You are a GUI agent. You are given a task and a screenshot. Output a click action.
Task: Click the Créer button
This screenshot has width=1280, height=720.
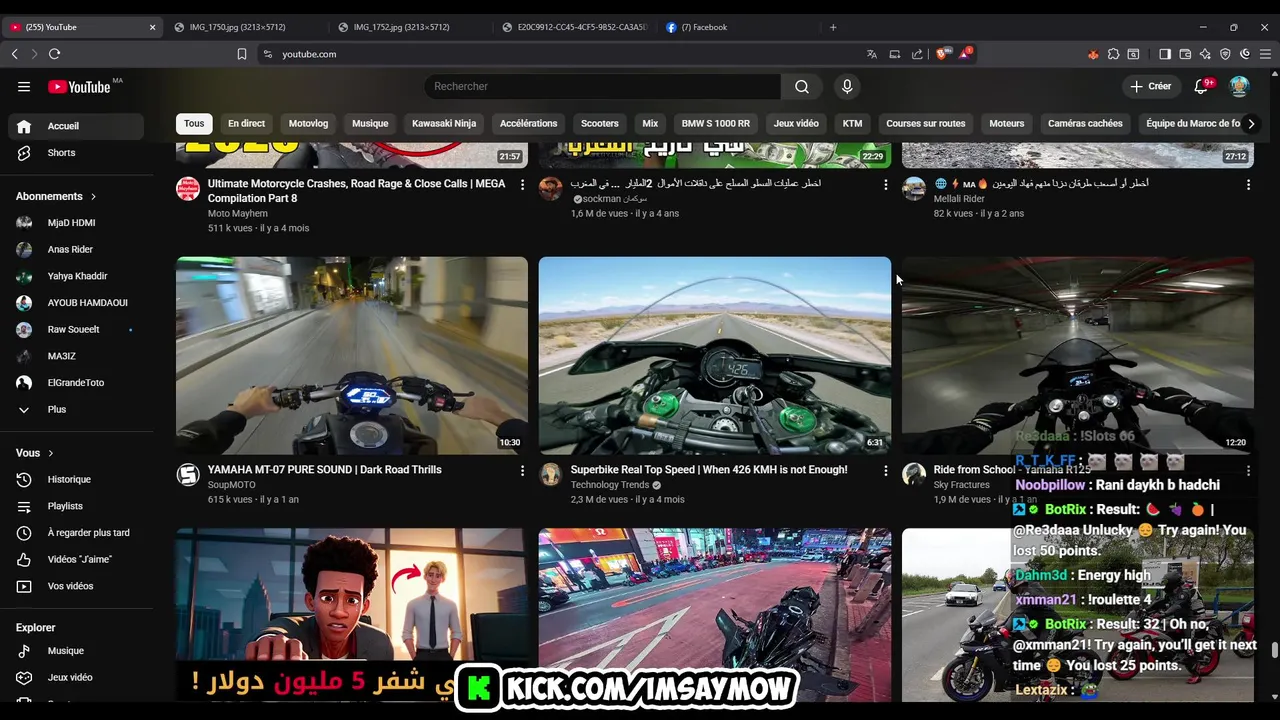click(1150, 87)
